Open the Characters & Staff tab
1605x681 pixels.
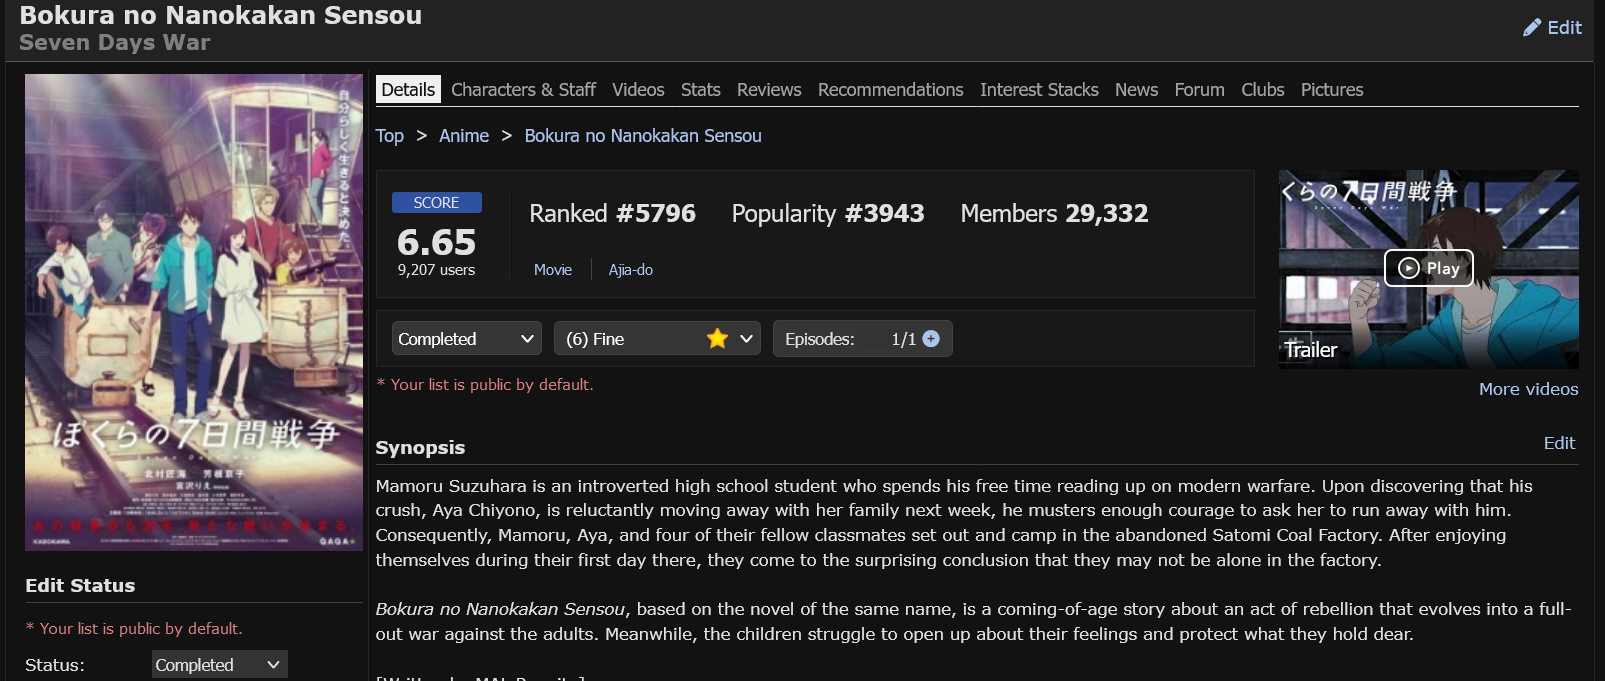(x=523, y=90)
